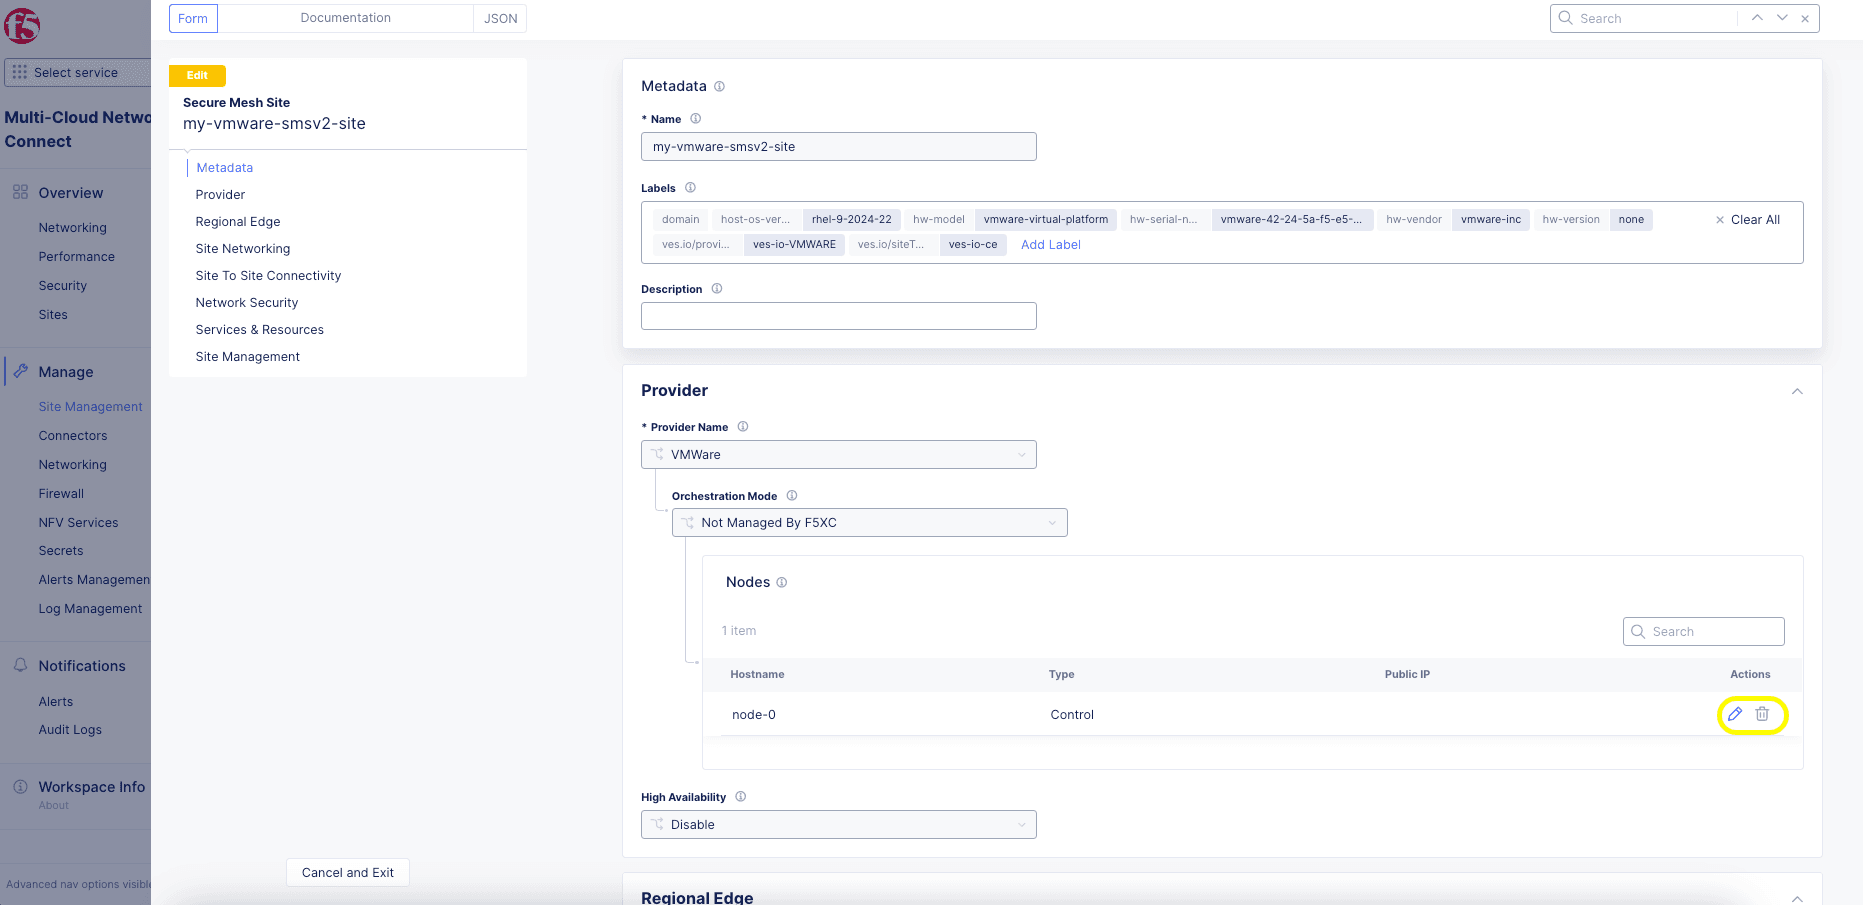
Task: Click the X icon next to Clear All
Action: coord(1720,220)
